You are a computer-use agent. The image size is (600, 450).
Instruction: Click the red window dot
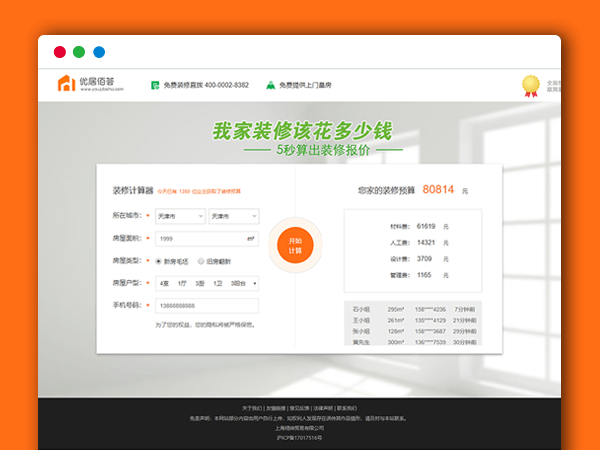(59, 52)
